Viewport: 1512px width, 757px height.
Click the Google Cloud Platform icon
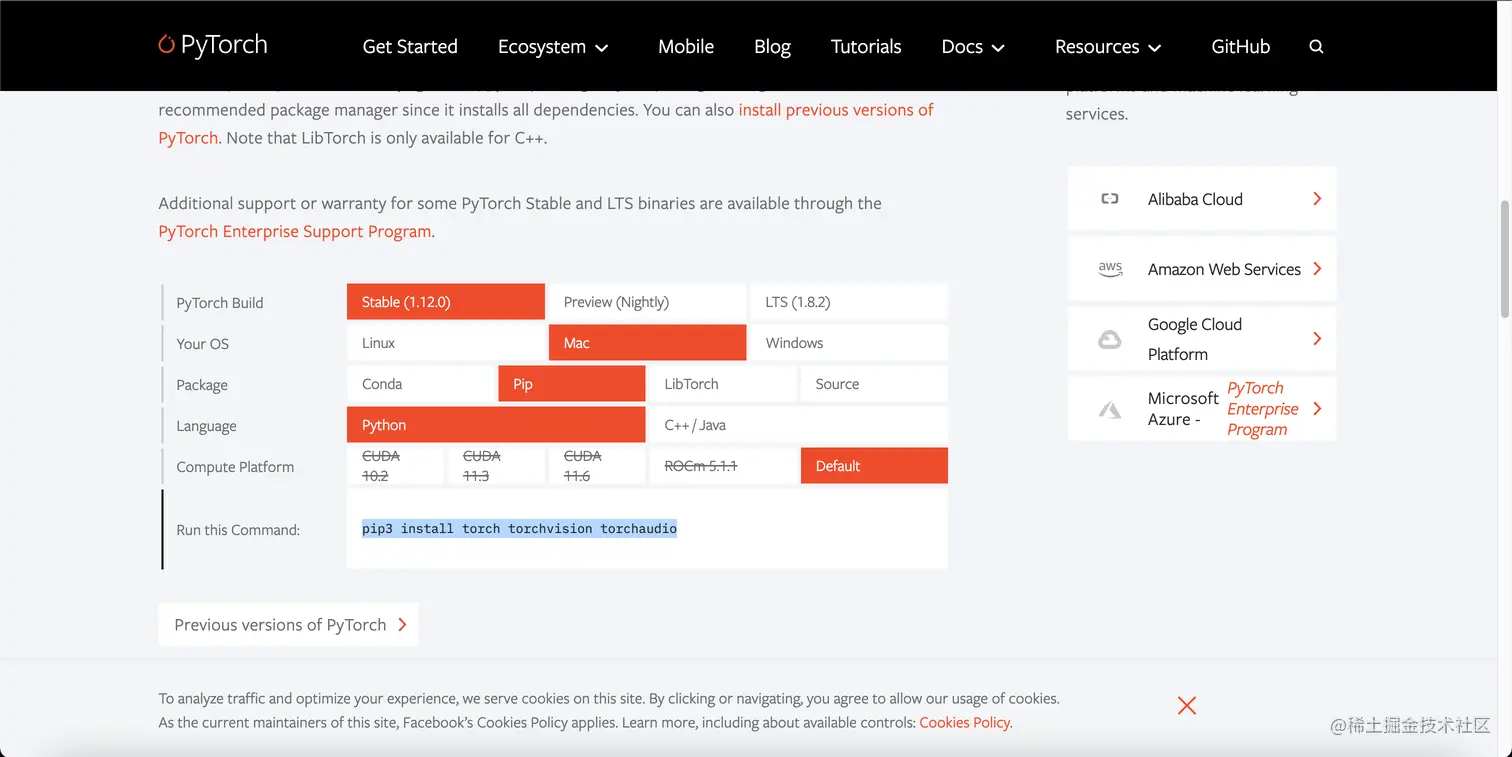(1110, 340)
